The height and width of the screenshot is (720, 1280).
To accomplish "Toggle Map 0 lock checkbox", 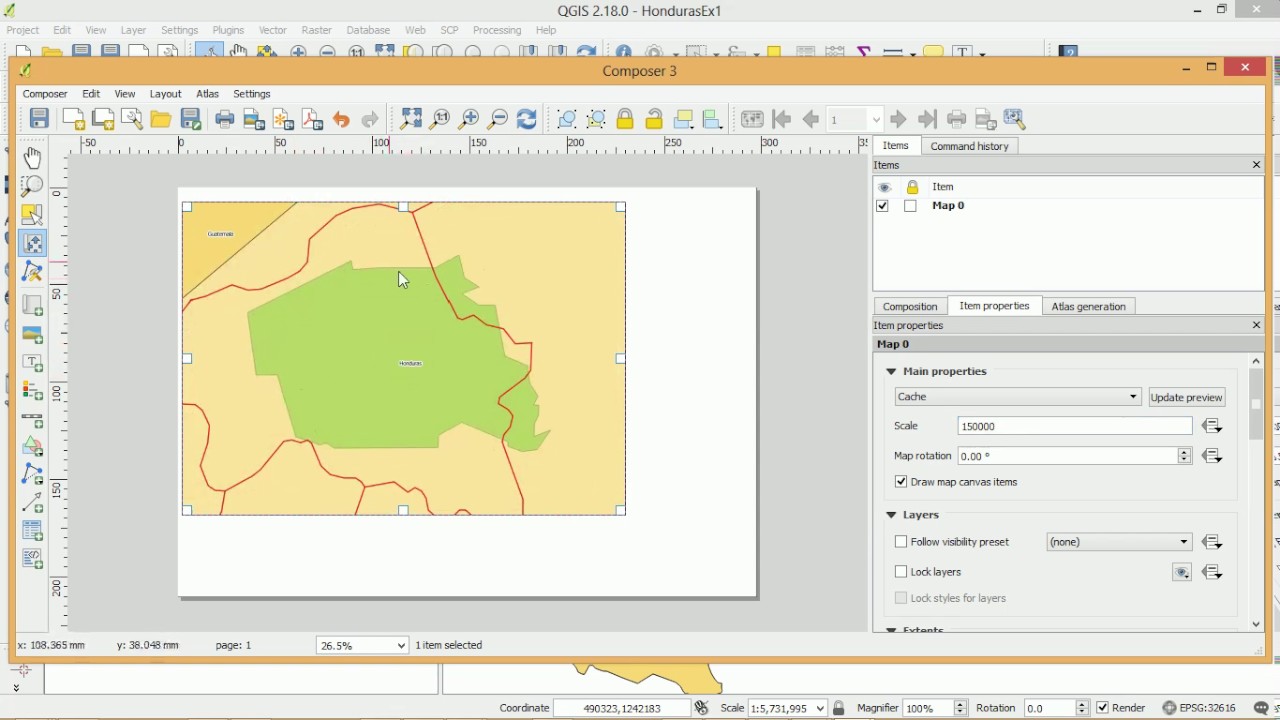I will pos(910,206).
